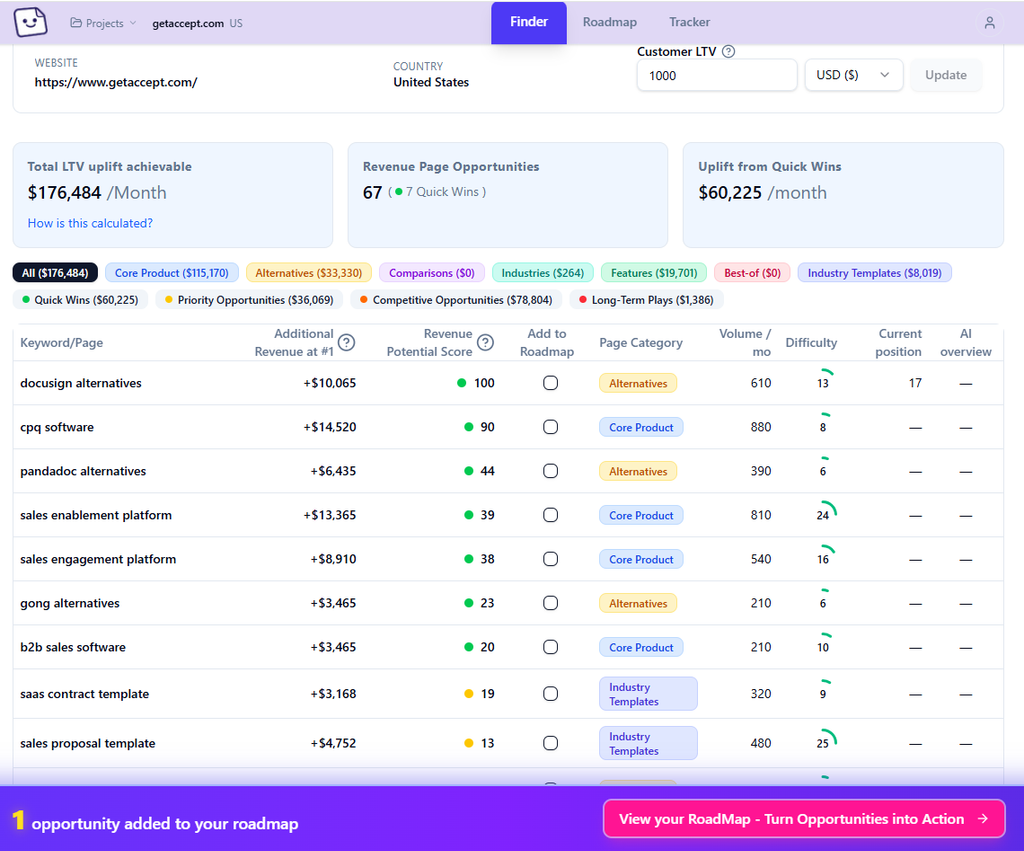Click View your RoadMap button
Image resolution: width=1024 pixels, height=851 pixels.
[804, 819]
